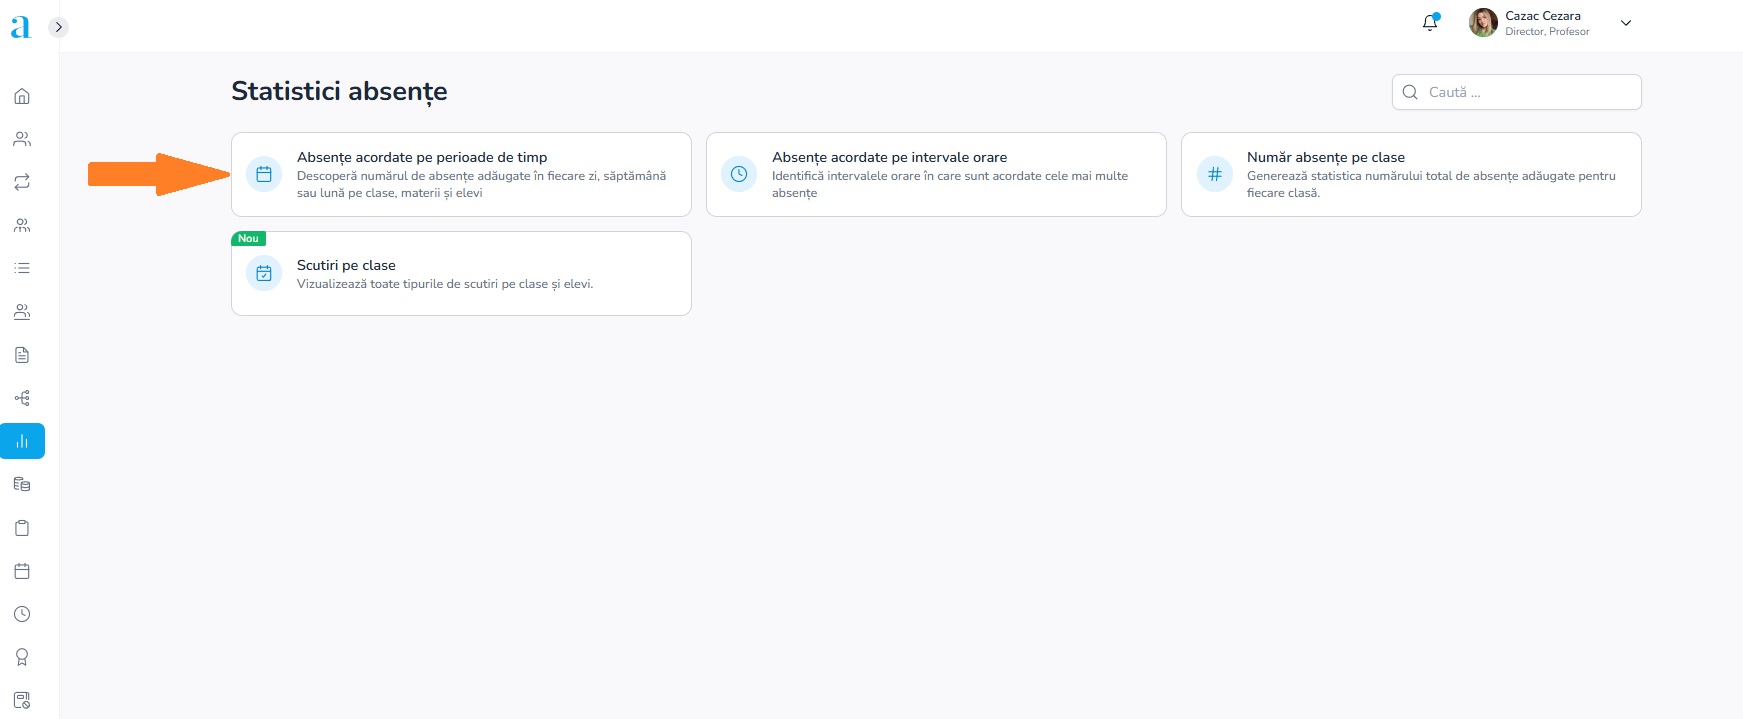
Task: Click the swap arrows icon in sidebar
Action: pyautogui.click(x=22, y=182)
